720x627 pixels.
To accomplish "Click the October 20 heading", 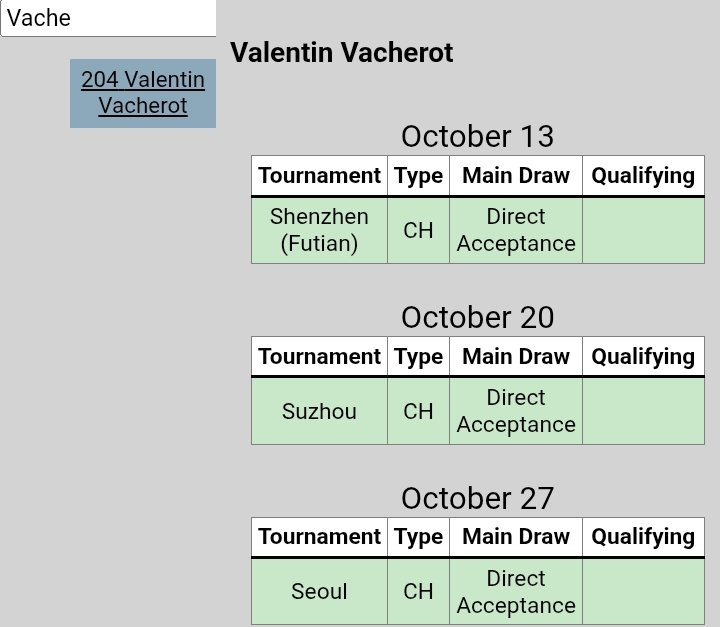I will (x=478, y=317).
